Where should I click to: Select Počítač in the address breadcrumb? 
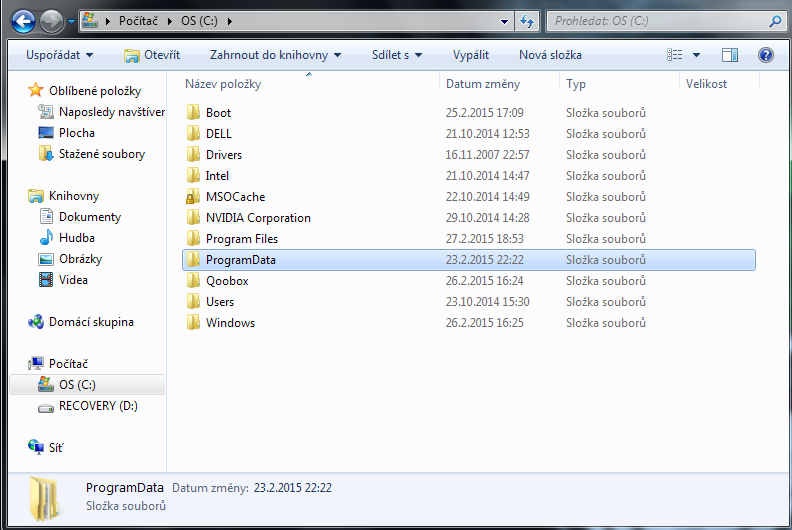[138, 21]
